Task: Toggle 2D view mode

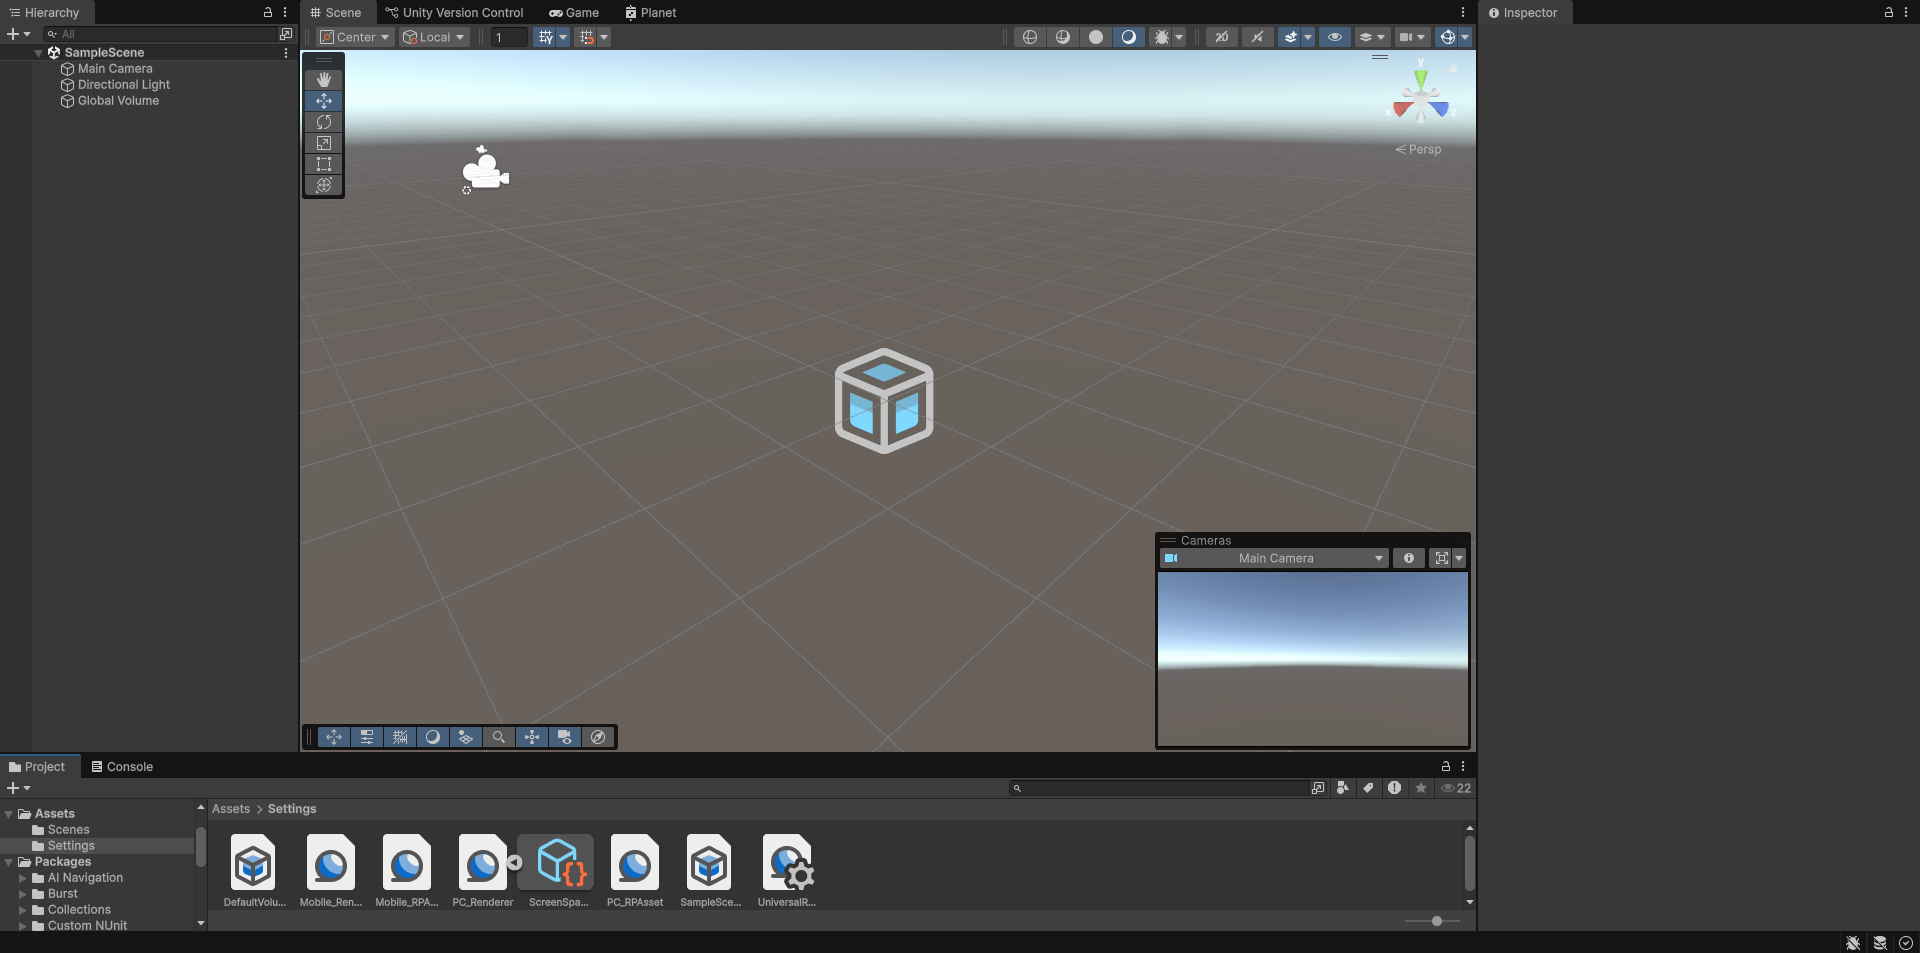Action: click(x=1222, y=37)
